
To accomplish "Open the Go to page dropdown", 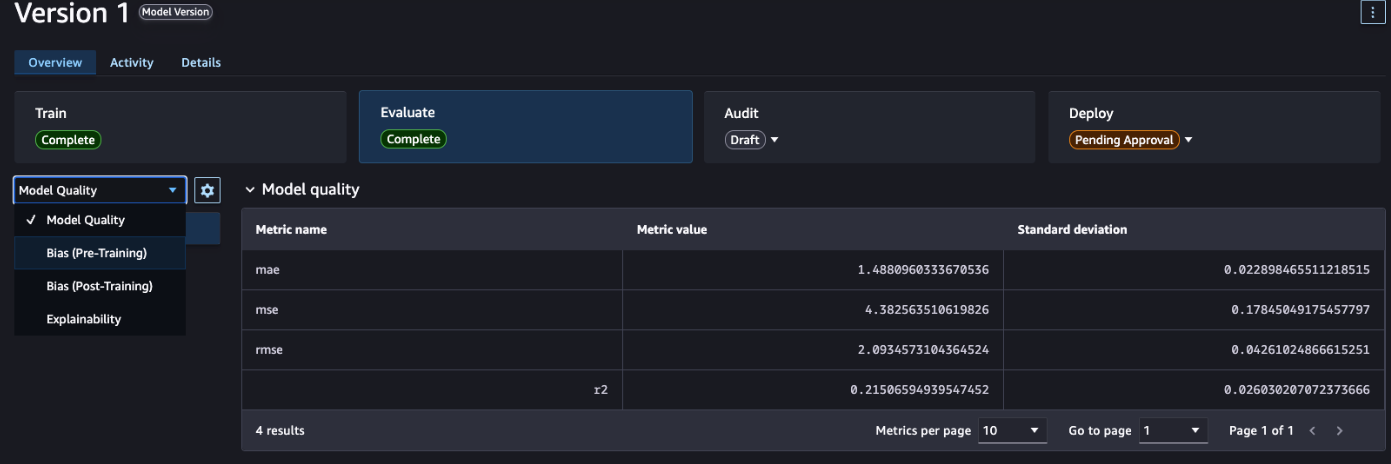I will pyautogui.click(x=1173, y=431).
